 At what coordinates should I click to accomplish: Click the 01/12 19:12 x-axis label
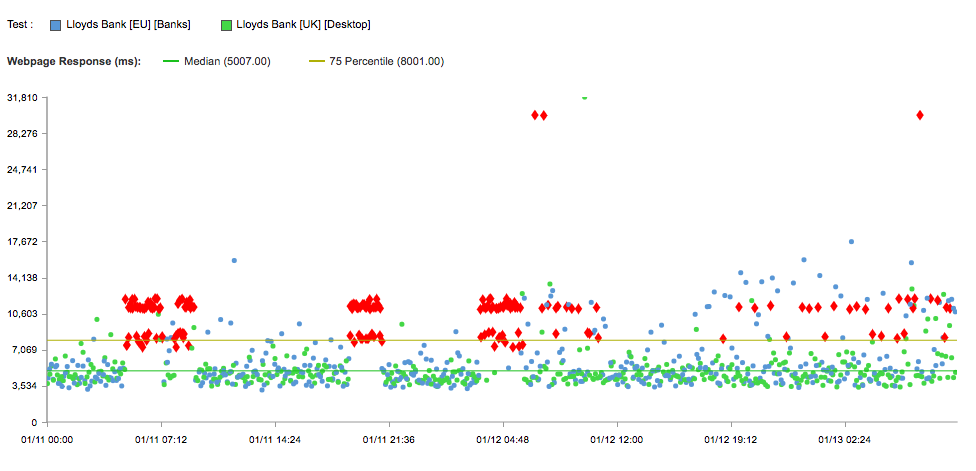pyautogui.click(x=731, y=439)
